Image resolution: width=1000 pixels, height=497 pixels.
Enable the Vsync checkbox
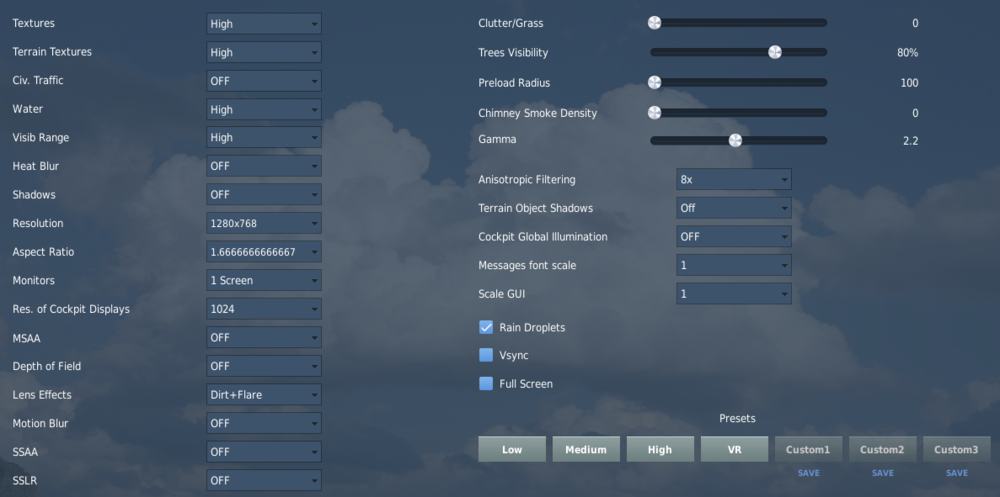click(486, 355)
